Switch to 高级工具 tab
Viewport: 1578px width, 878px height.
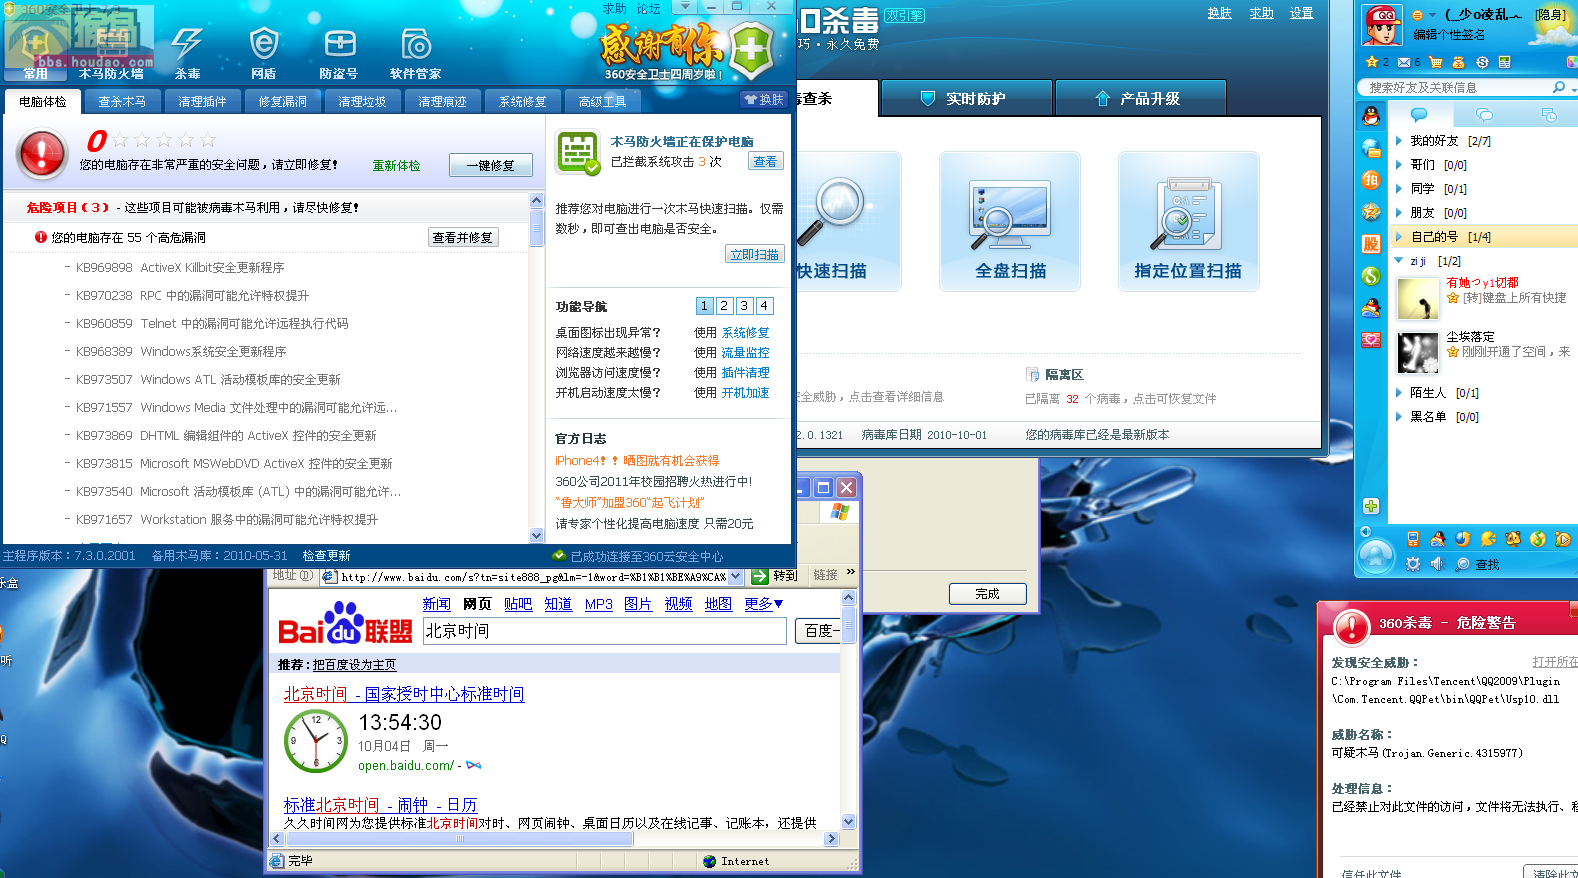602,101
